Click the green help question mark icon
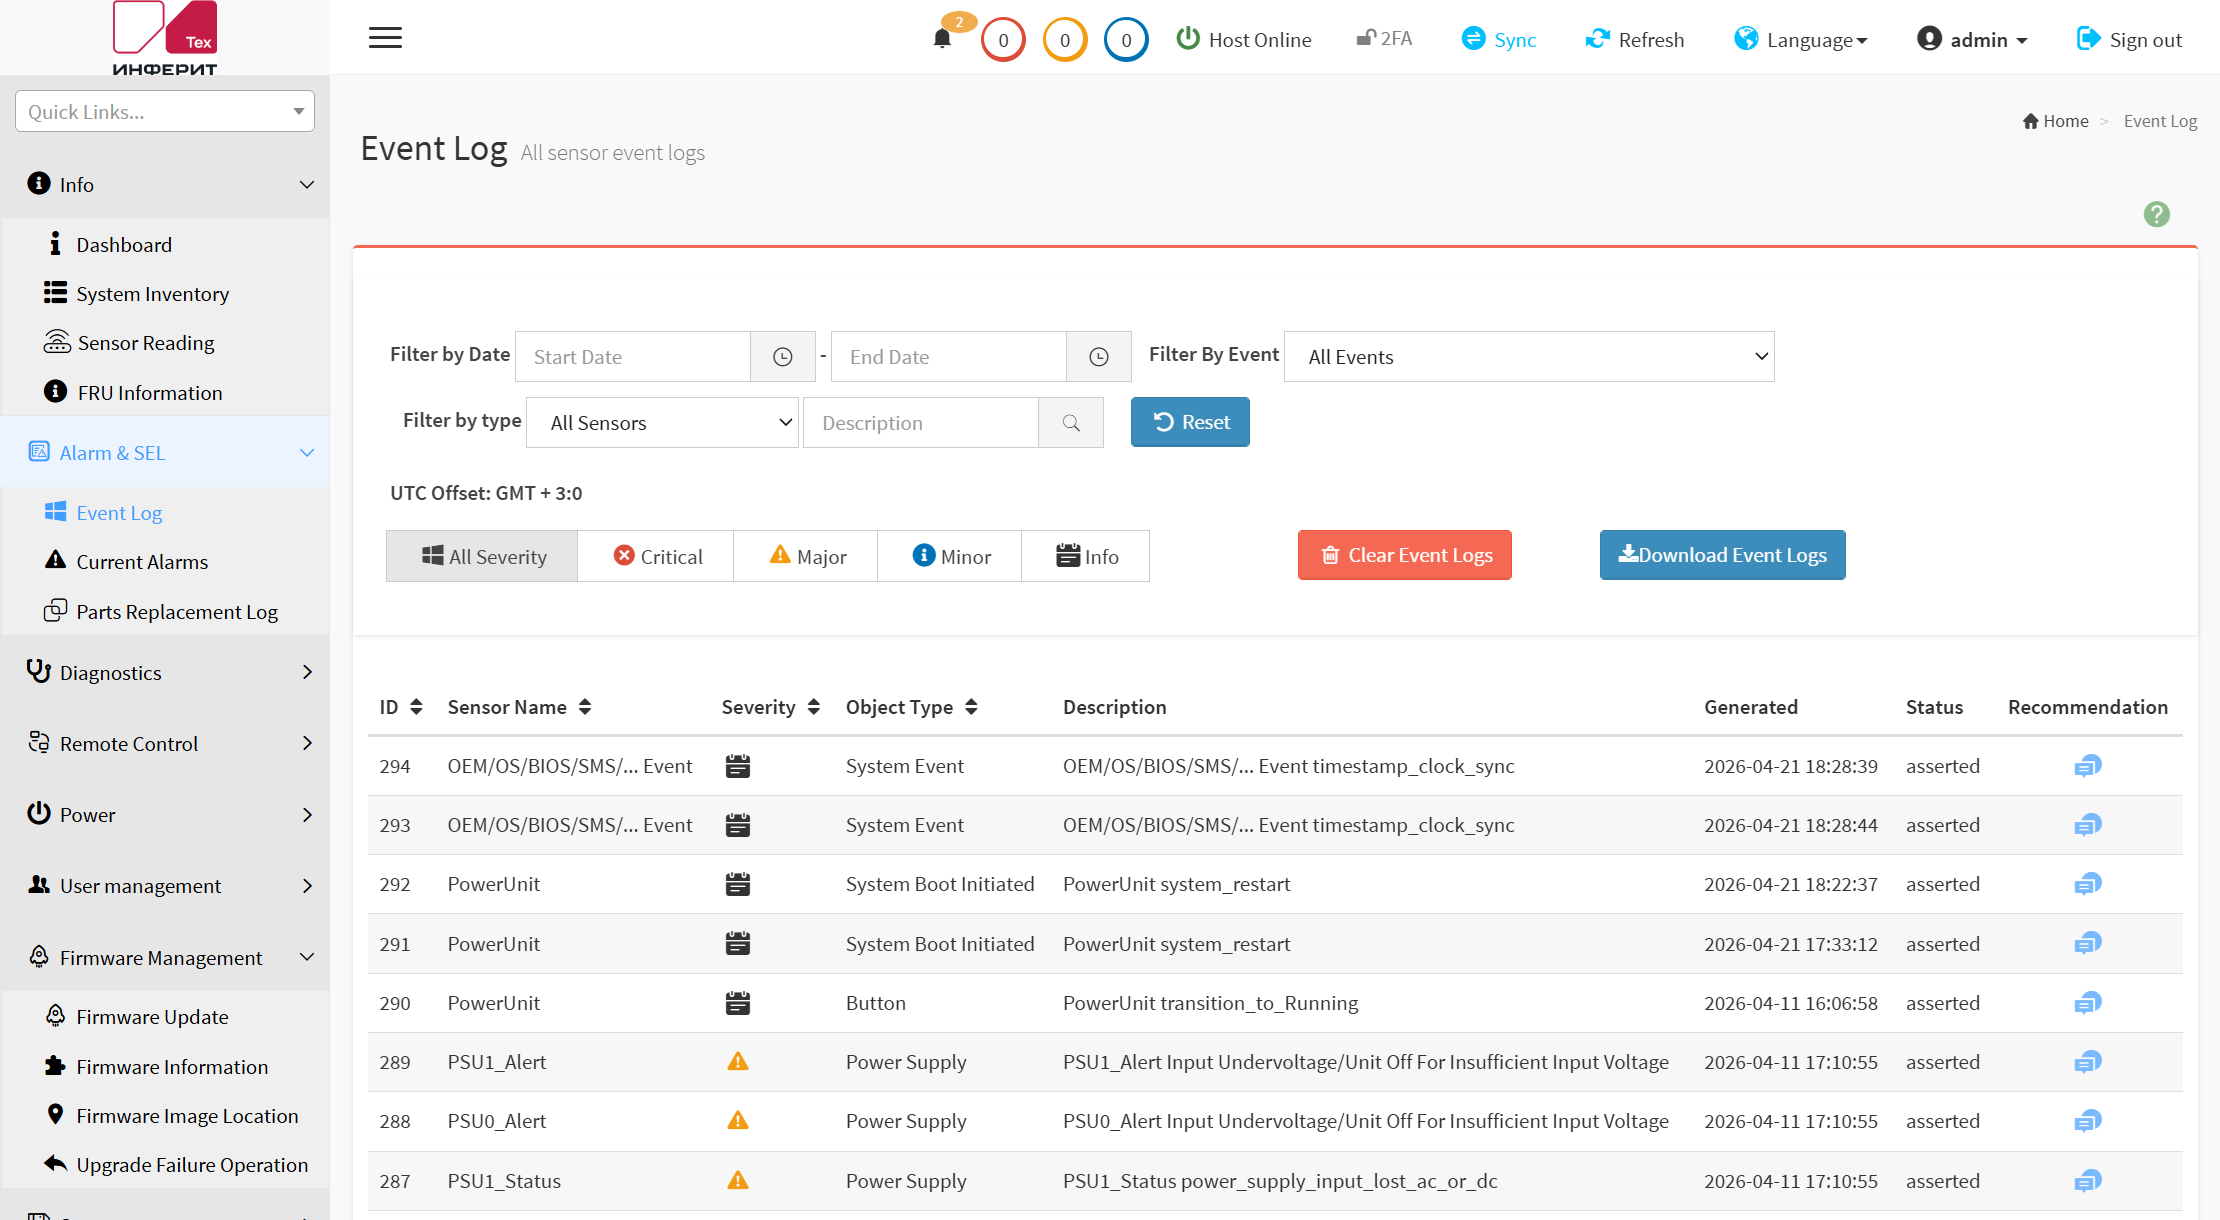Screen dimensions: 2220x1220 (2156, 214)
